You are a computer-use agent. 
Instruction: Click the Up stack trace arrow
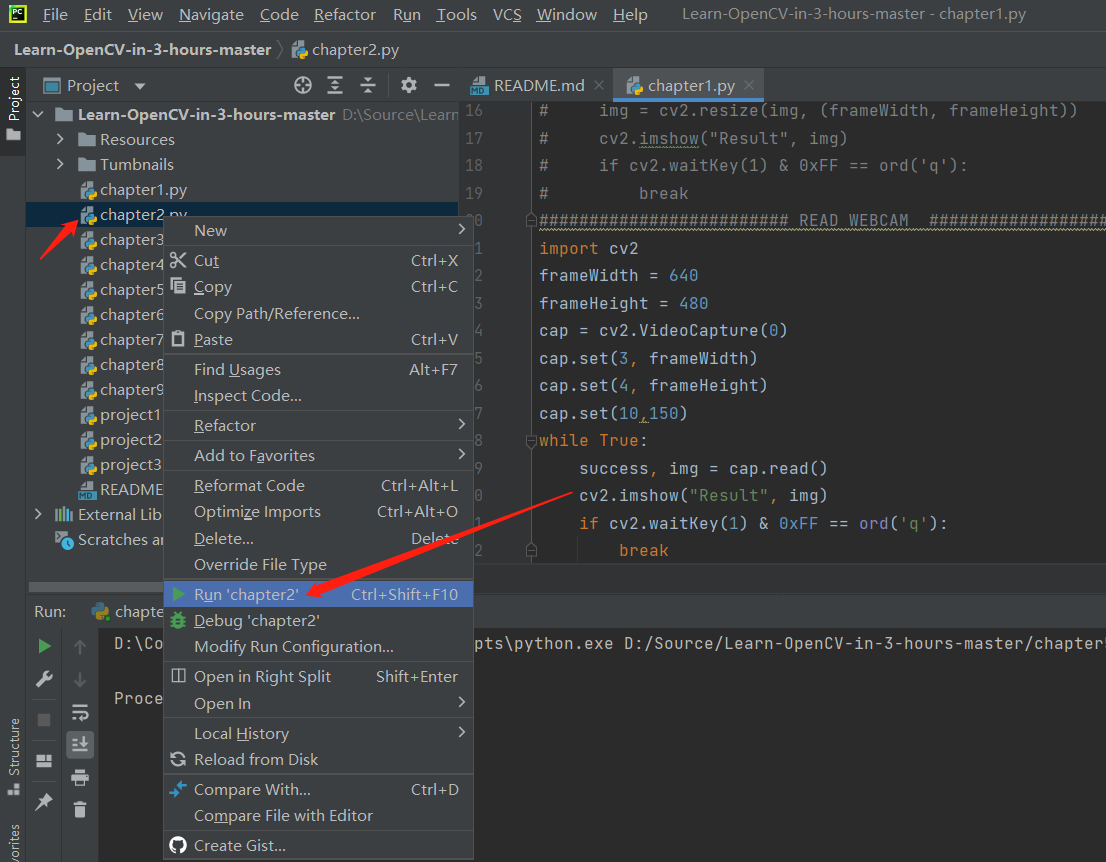coord(80,646)
